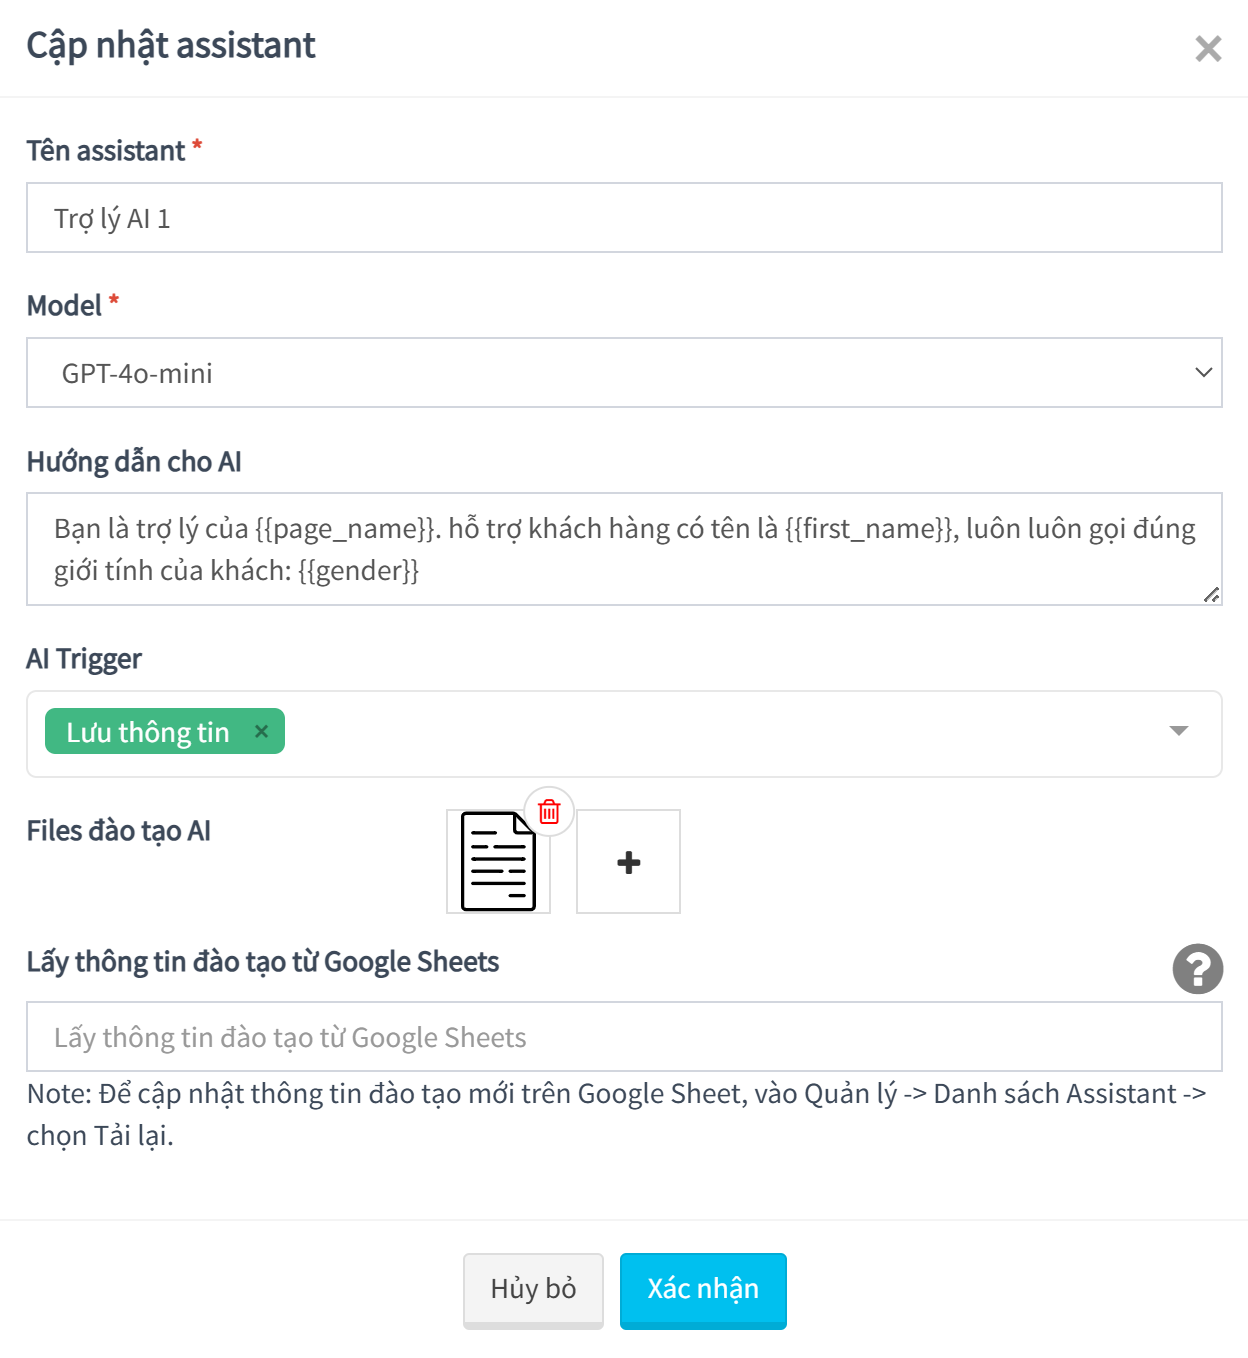Click the textarea resize handle corner
Viewport: 1248px width, 1358px height.
1211,594
